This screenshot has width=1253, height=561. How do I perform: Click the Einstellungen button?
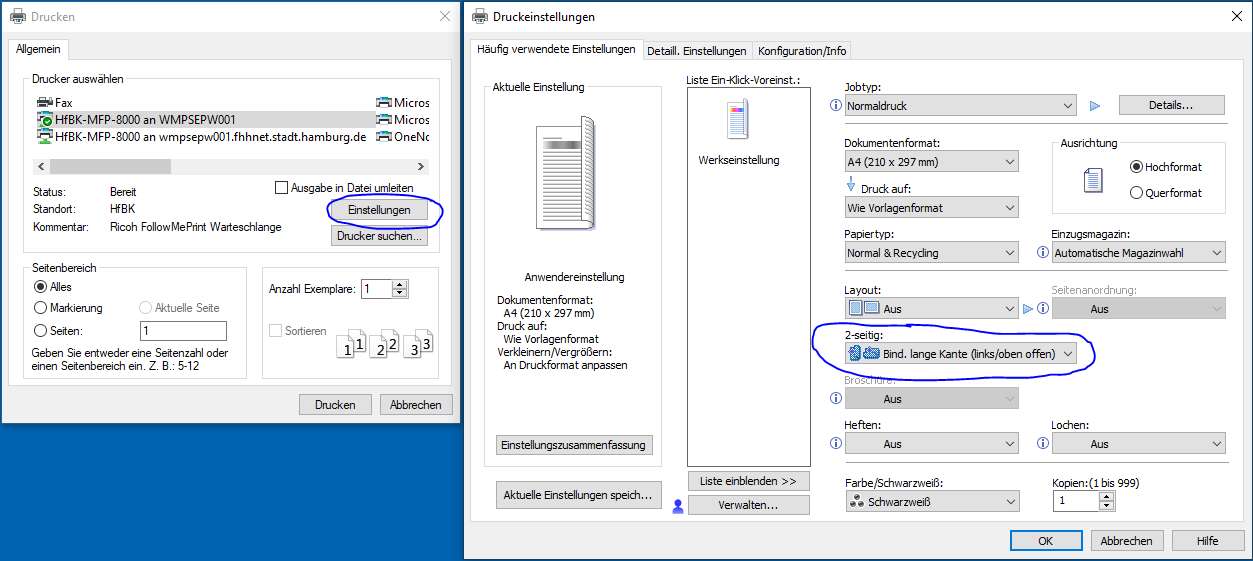click(378, 210)
